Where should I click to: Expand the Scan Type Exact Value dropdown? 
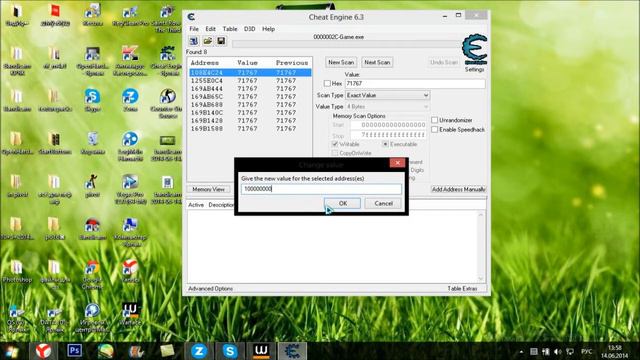coord(387,95)
